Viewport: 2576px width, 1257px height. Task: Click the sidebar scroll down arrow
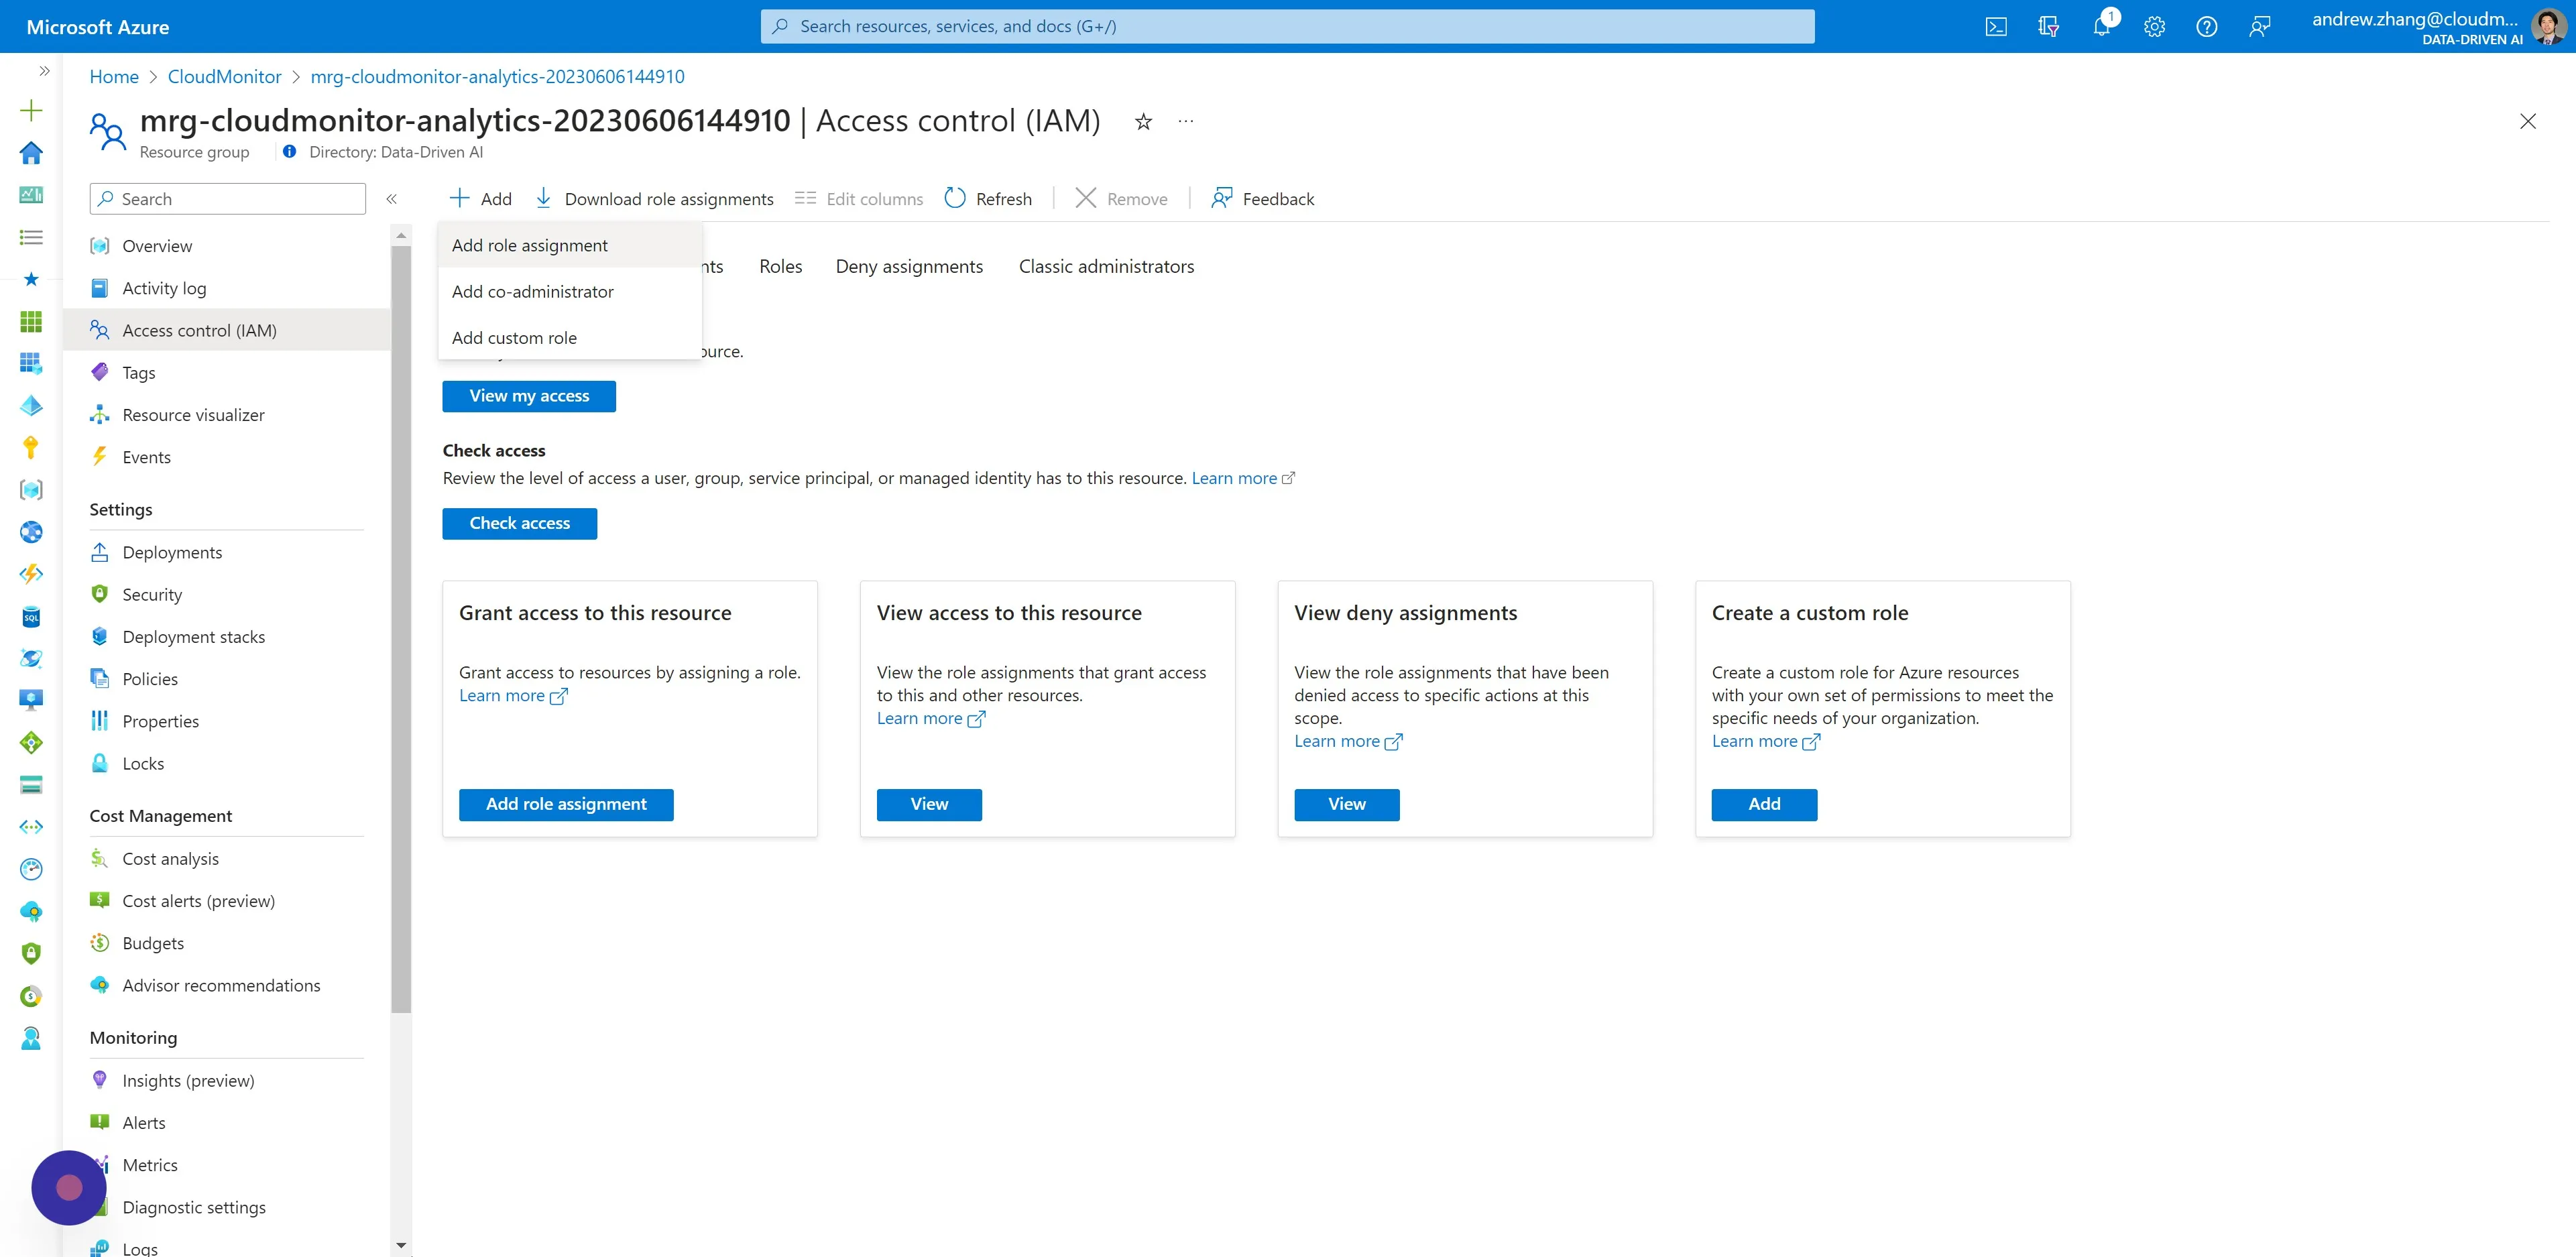[401, 1246]
